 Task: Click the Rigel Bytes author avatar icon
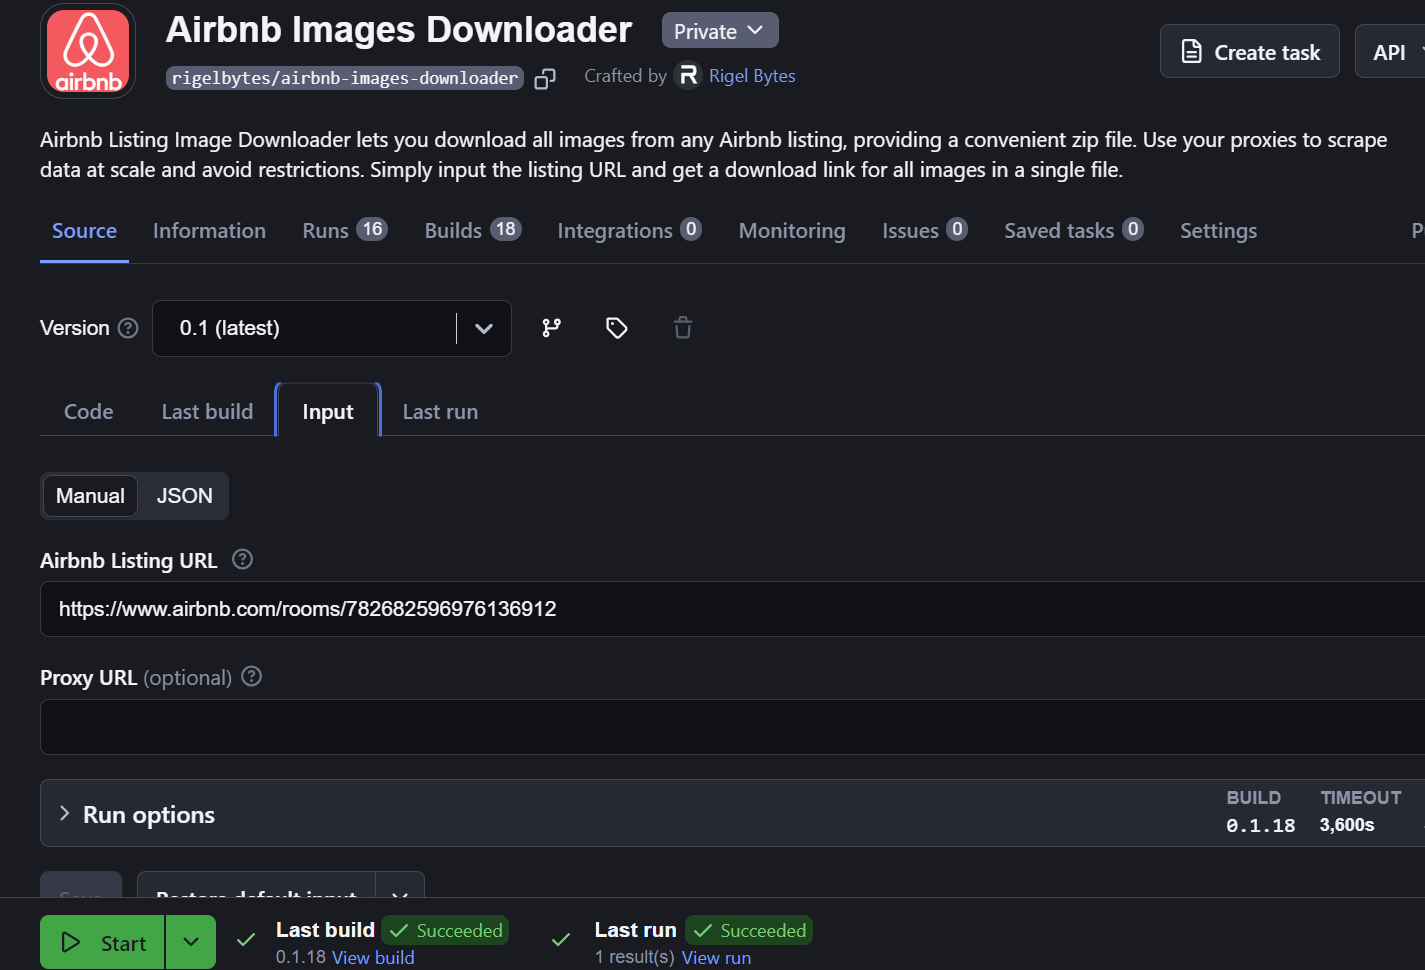coord(688,76)
